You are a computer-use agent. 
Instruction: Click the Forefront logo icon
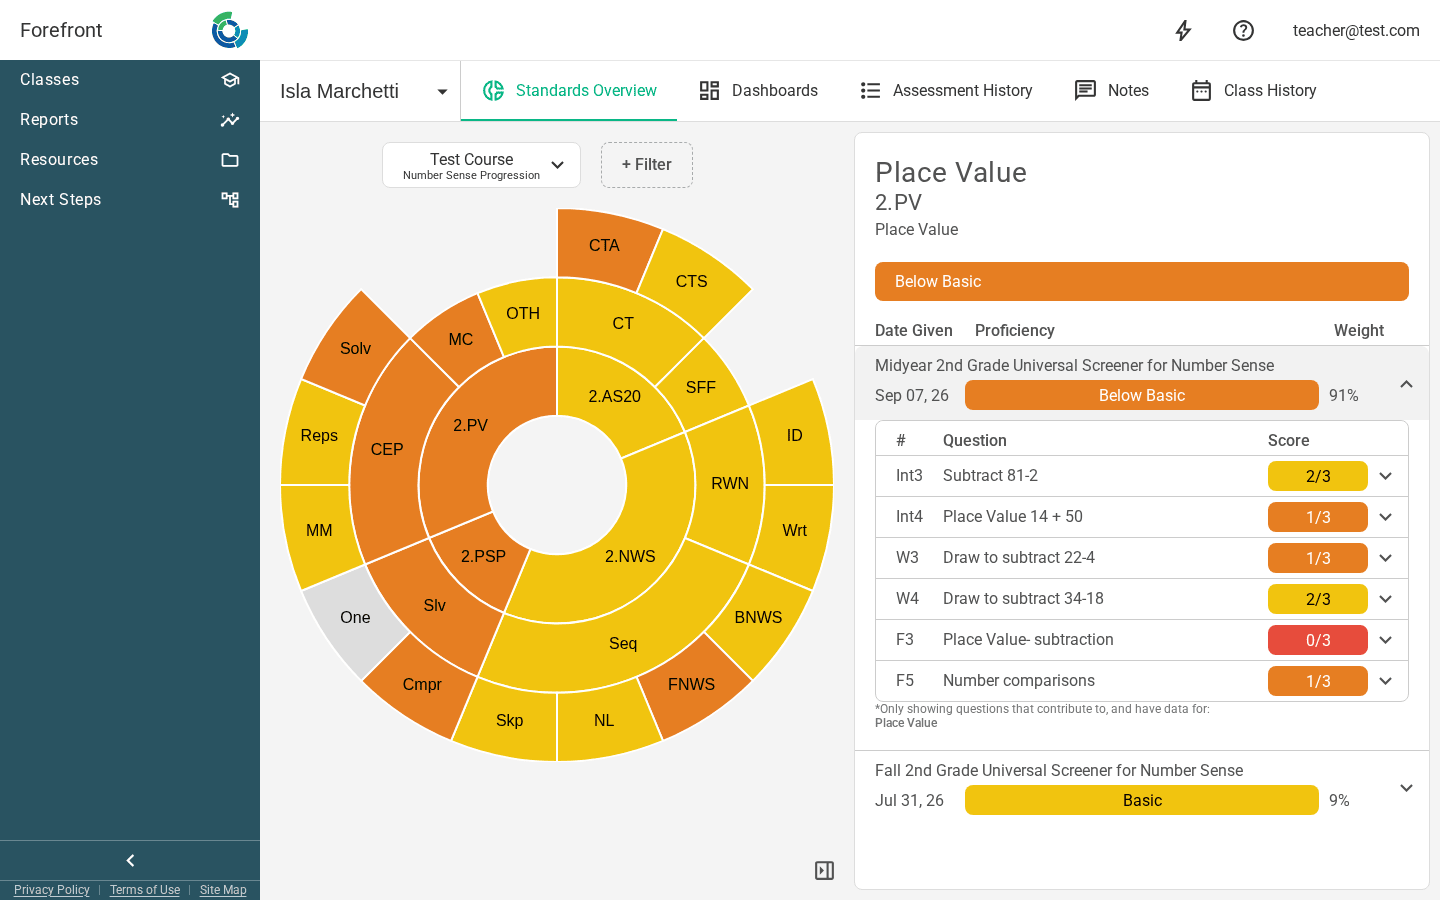click(229, 30)
